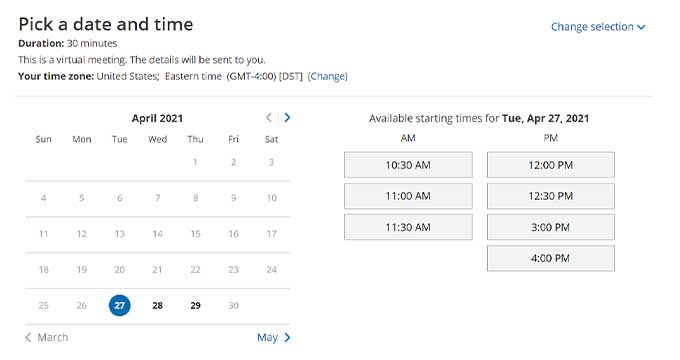
Task: Select April 27 on the calendar
Action: [x=119, y=305]
